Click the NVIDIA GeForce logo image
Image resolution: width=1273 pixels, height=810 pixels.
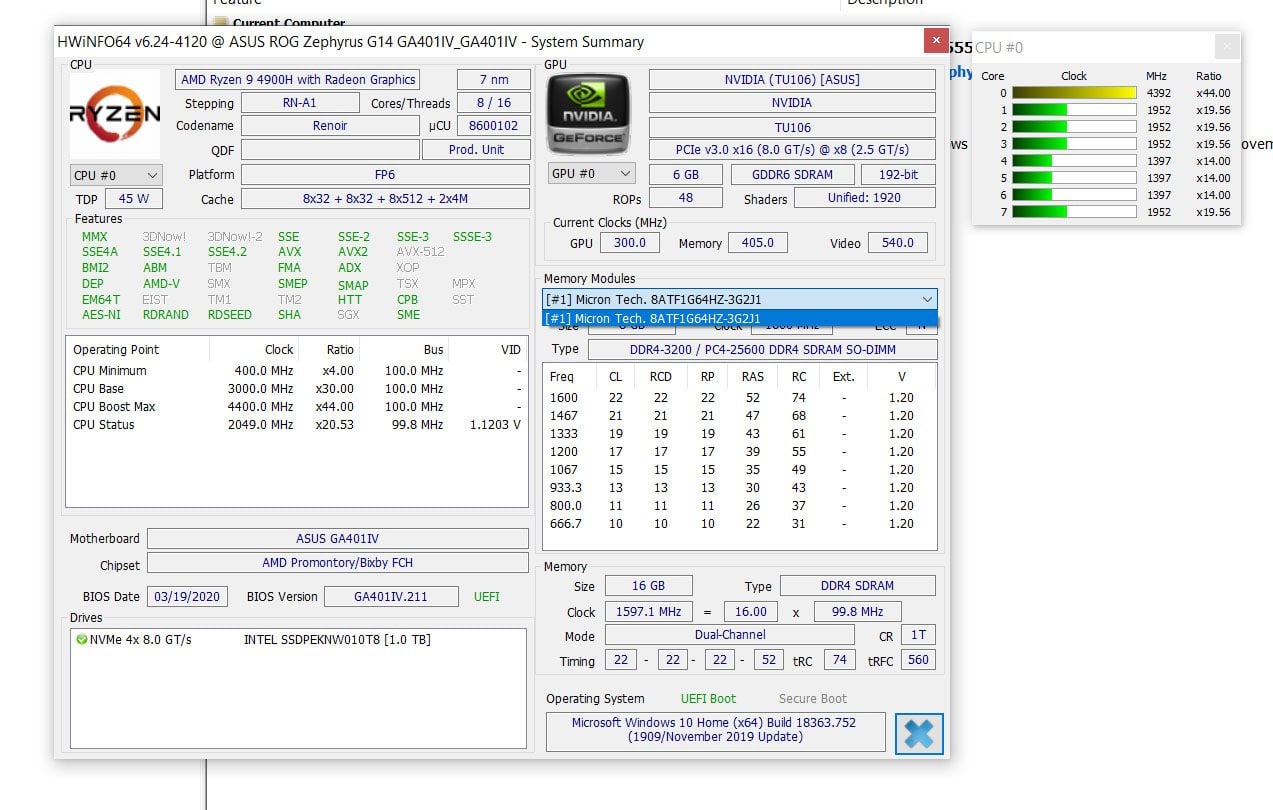point(591,114)
